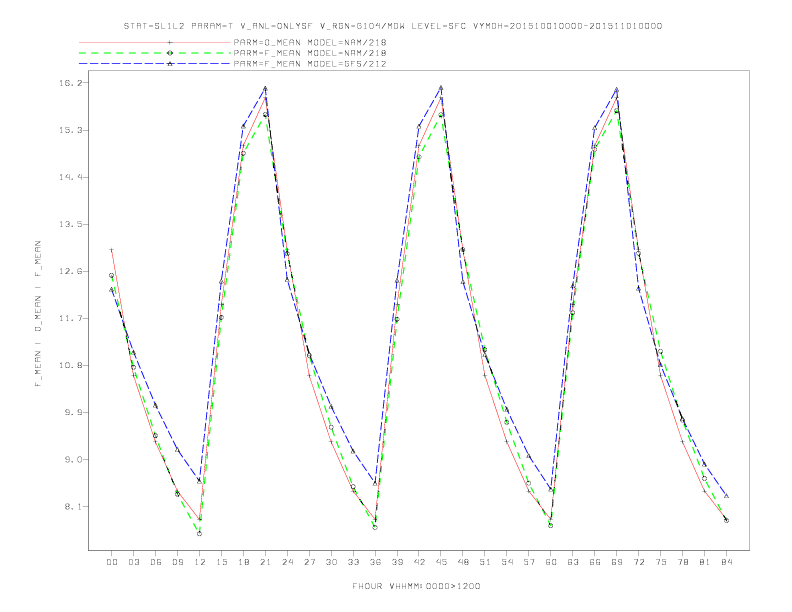Click x-axis forecast hour label 75
The width and height of the screenshot is (792, 612).
(x=661, y=562)
